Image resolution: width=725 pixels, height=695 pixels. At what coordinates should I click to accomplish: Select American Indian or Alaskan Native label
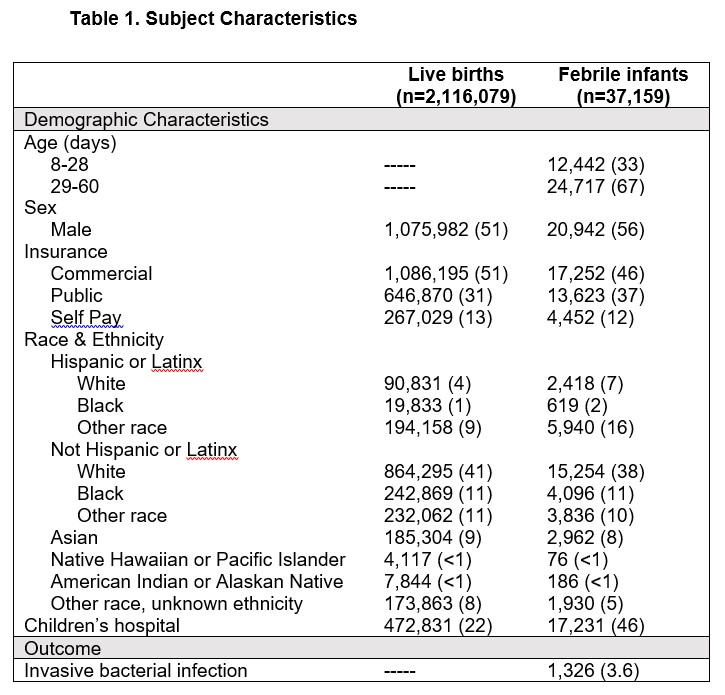click(x=197, y=582)
